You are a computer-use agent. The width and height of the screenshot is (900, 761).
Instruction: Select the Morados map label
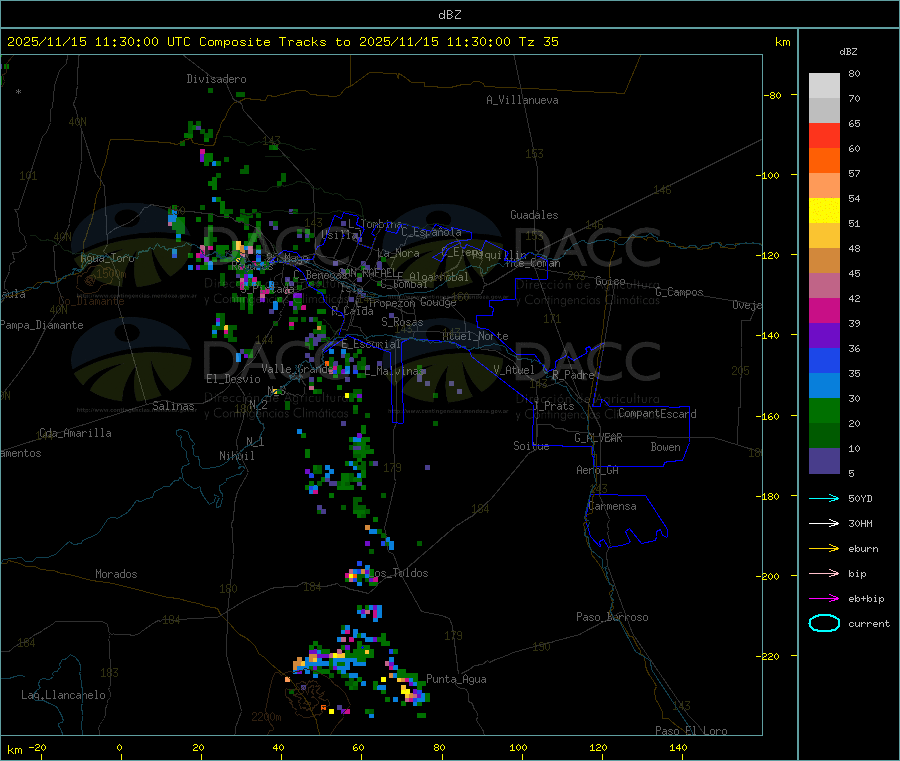click(116, 574)
